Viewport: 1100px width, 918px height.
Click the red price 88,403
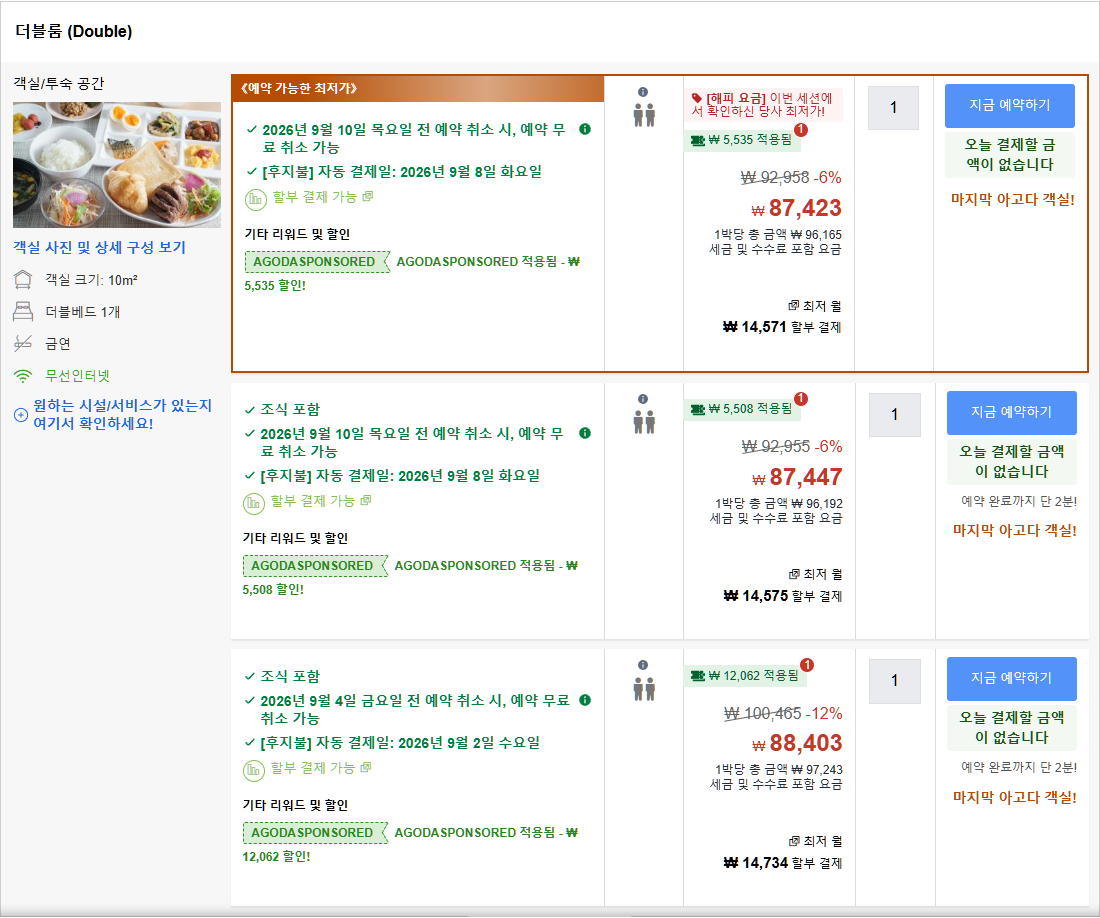pyautogui.click(x=805, y=743)
